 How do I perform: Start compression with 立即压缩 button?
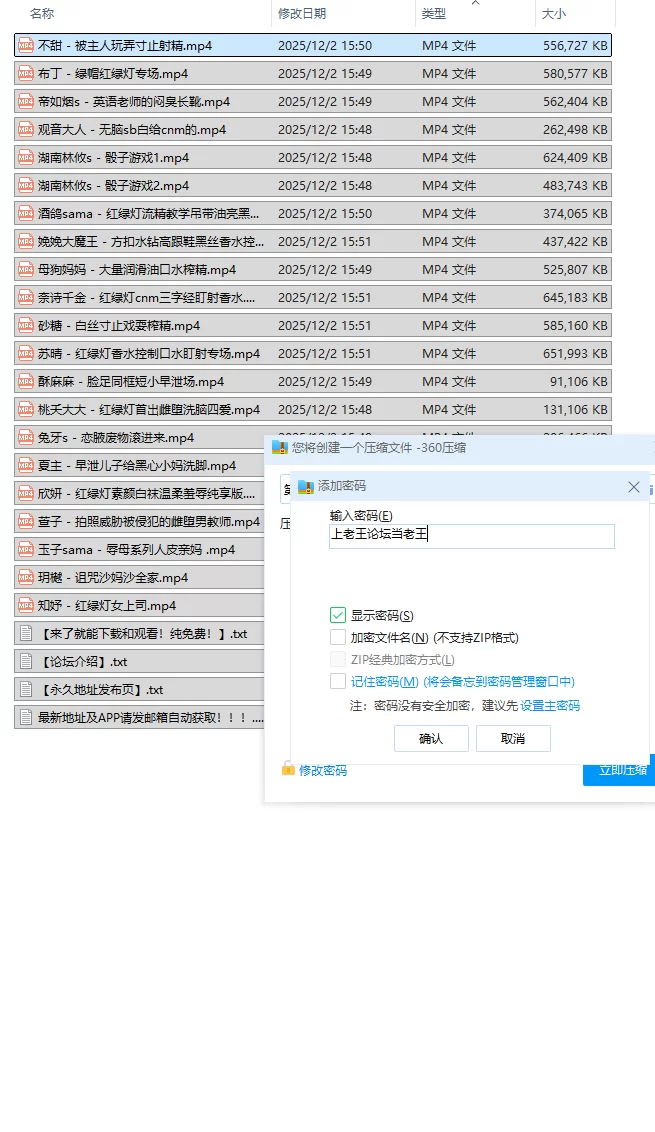pyautogui.click(x=620, y=770)
